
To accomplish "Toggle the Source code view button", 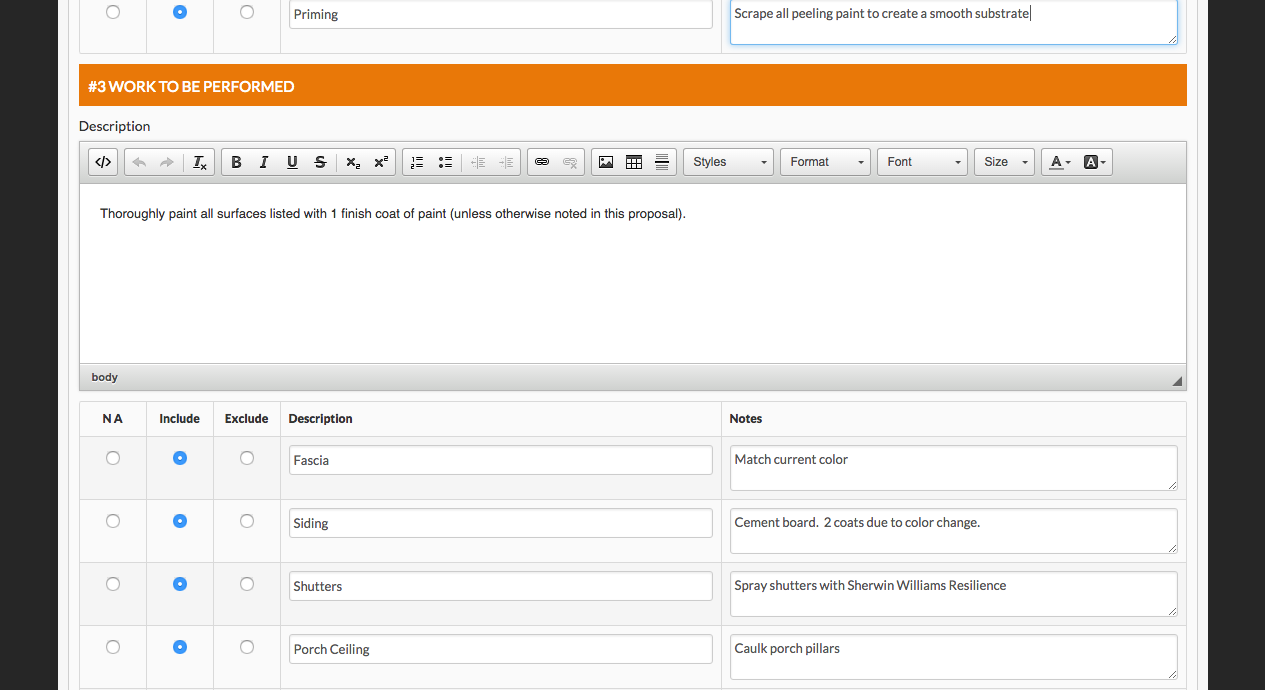I will 102,162.
